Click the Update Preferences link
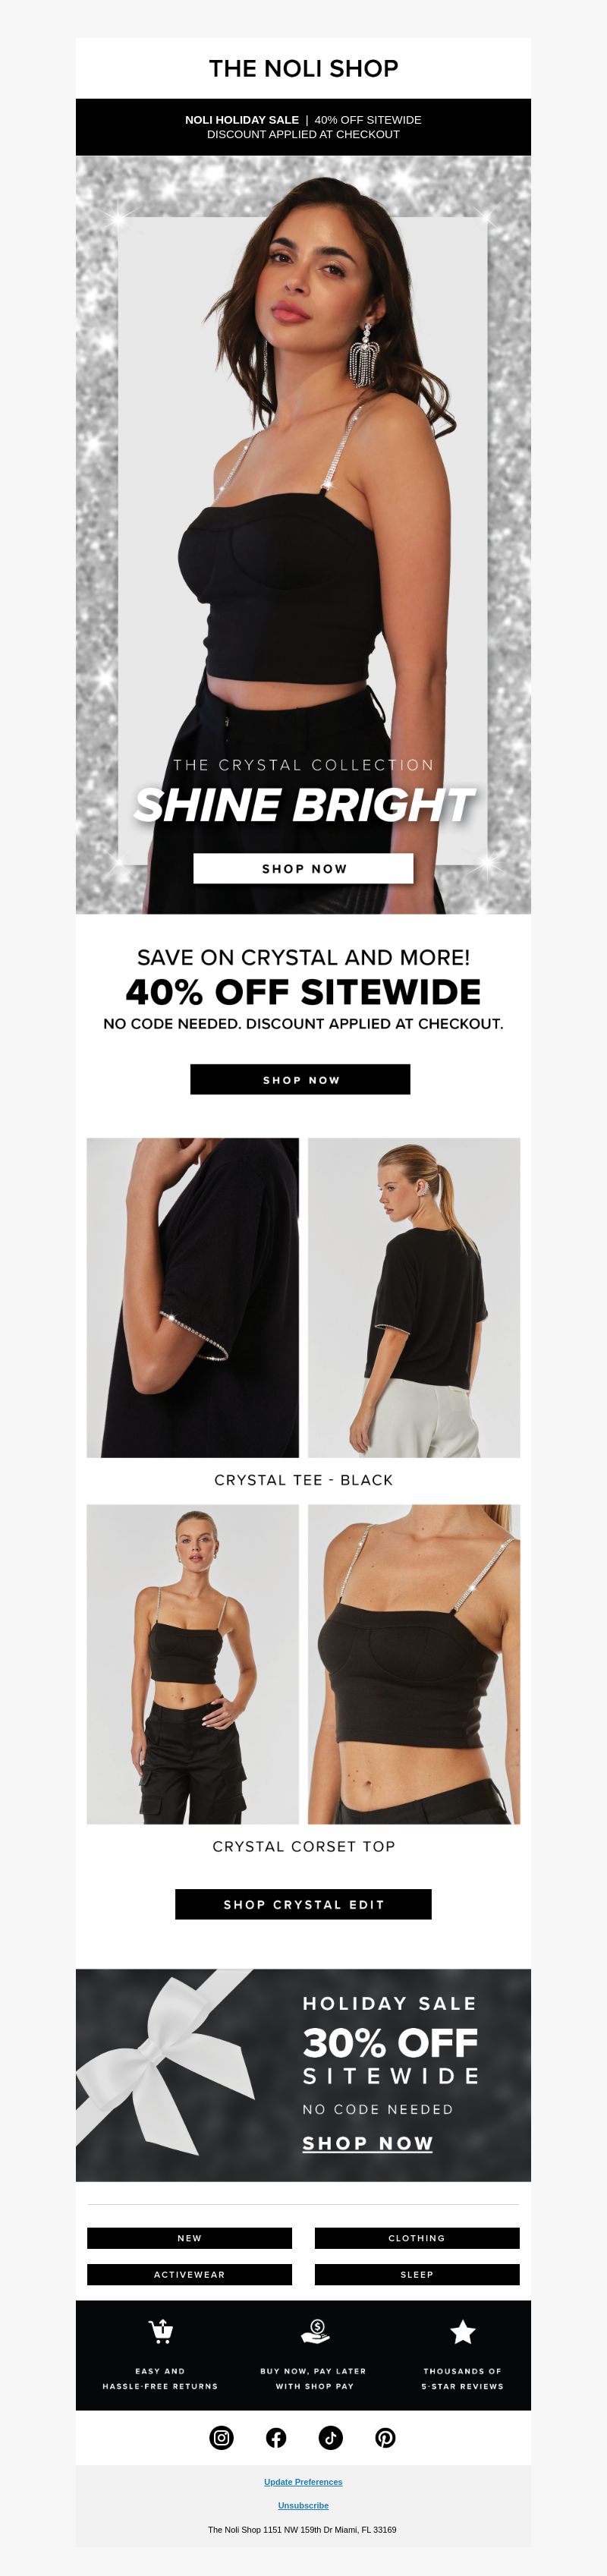Viewport: 607px width, 2576px height. click(x=303, y=2481)
